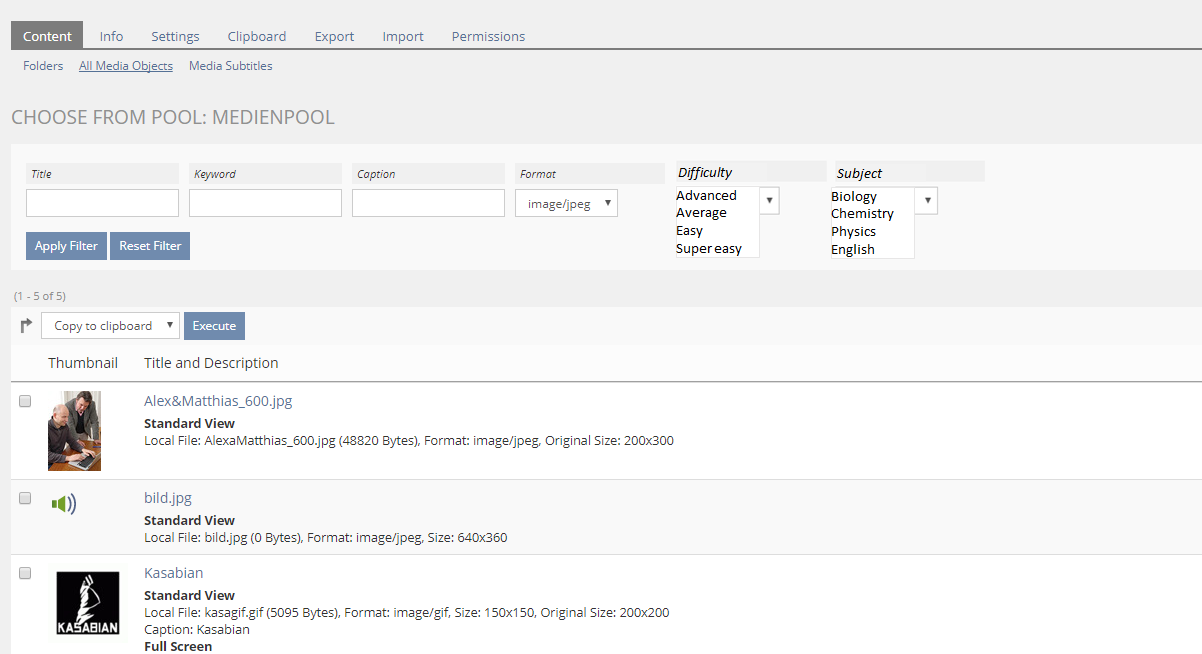1202x654 pixels.
Task: Focus the Title filter text field
Action: coord(102,203)
